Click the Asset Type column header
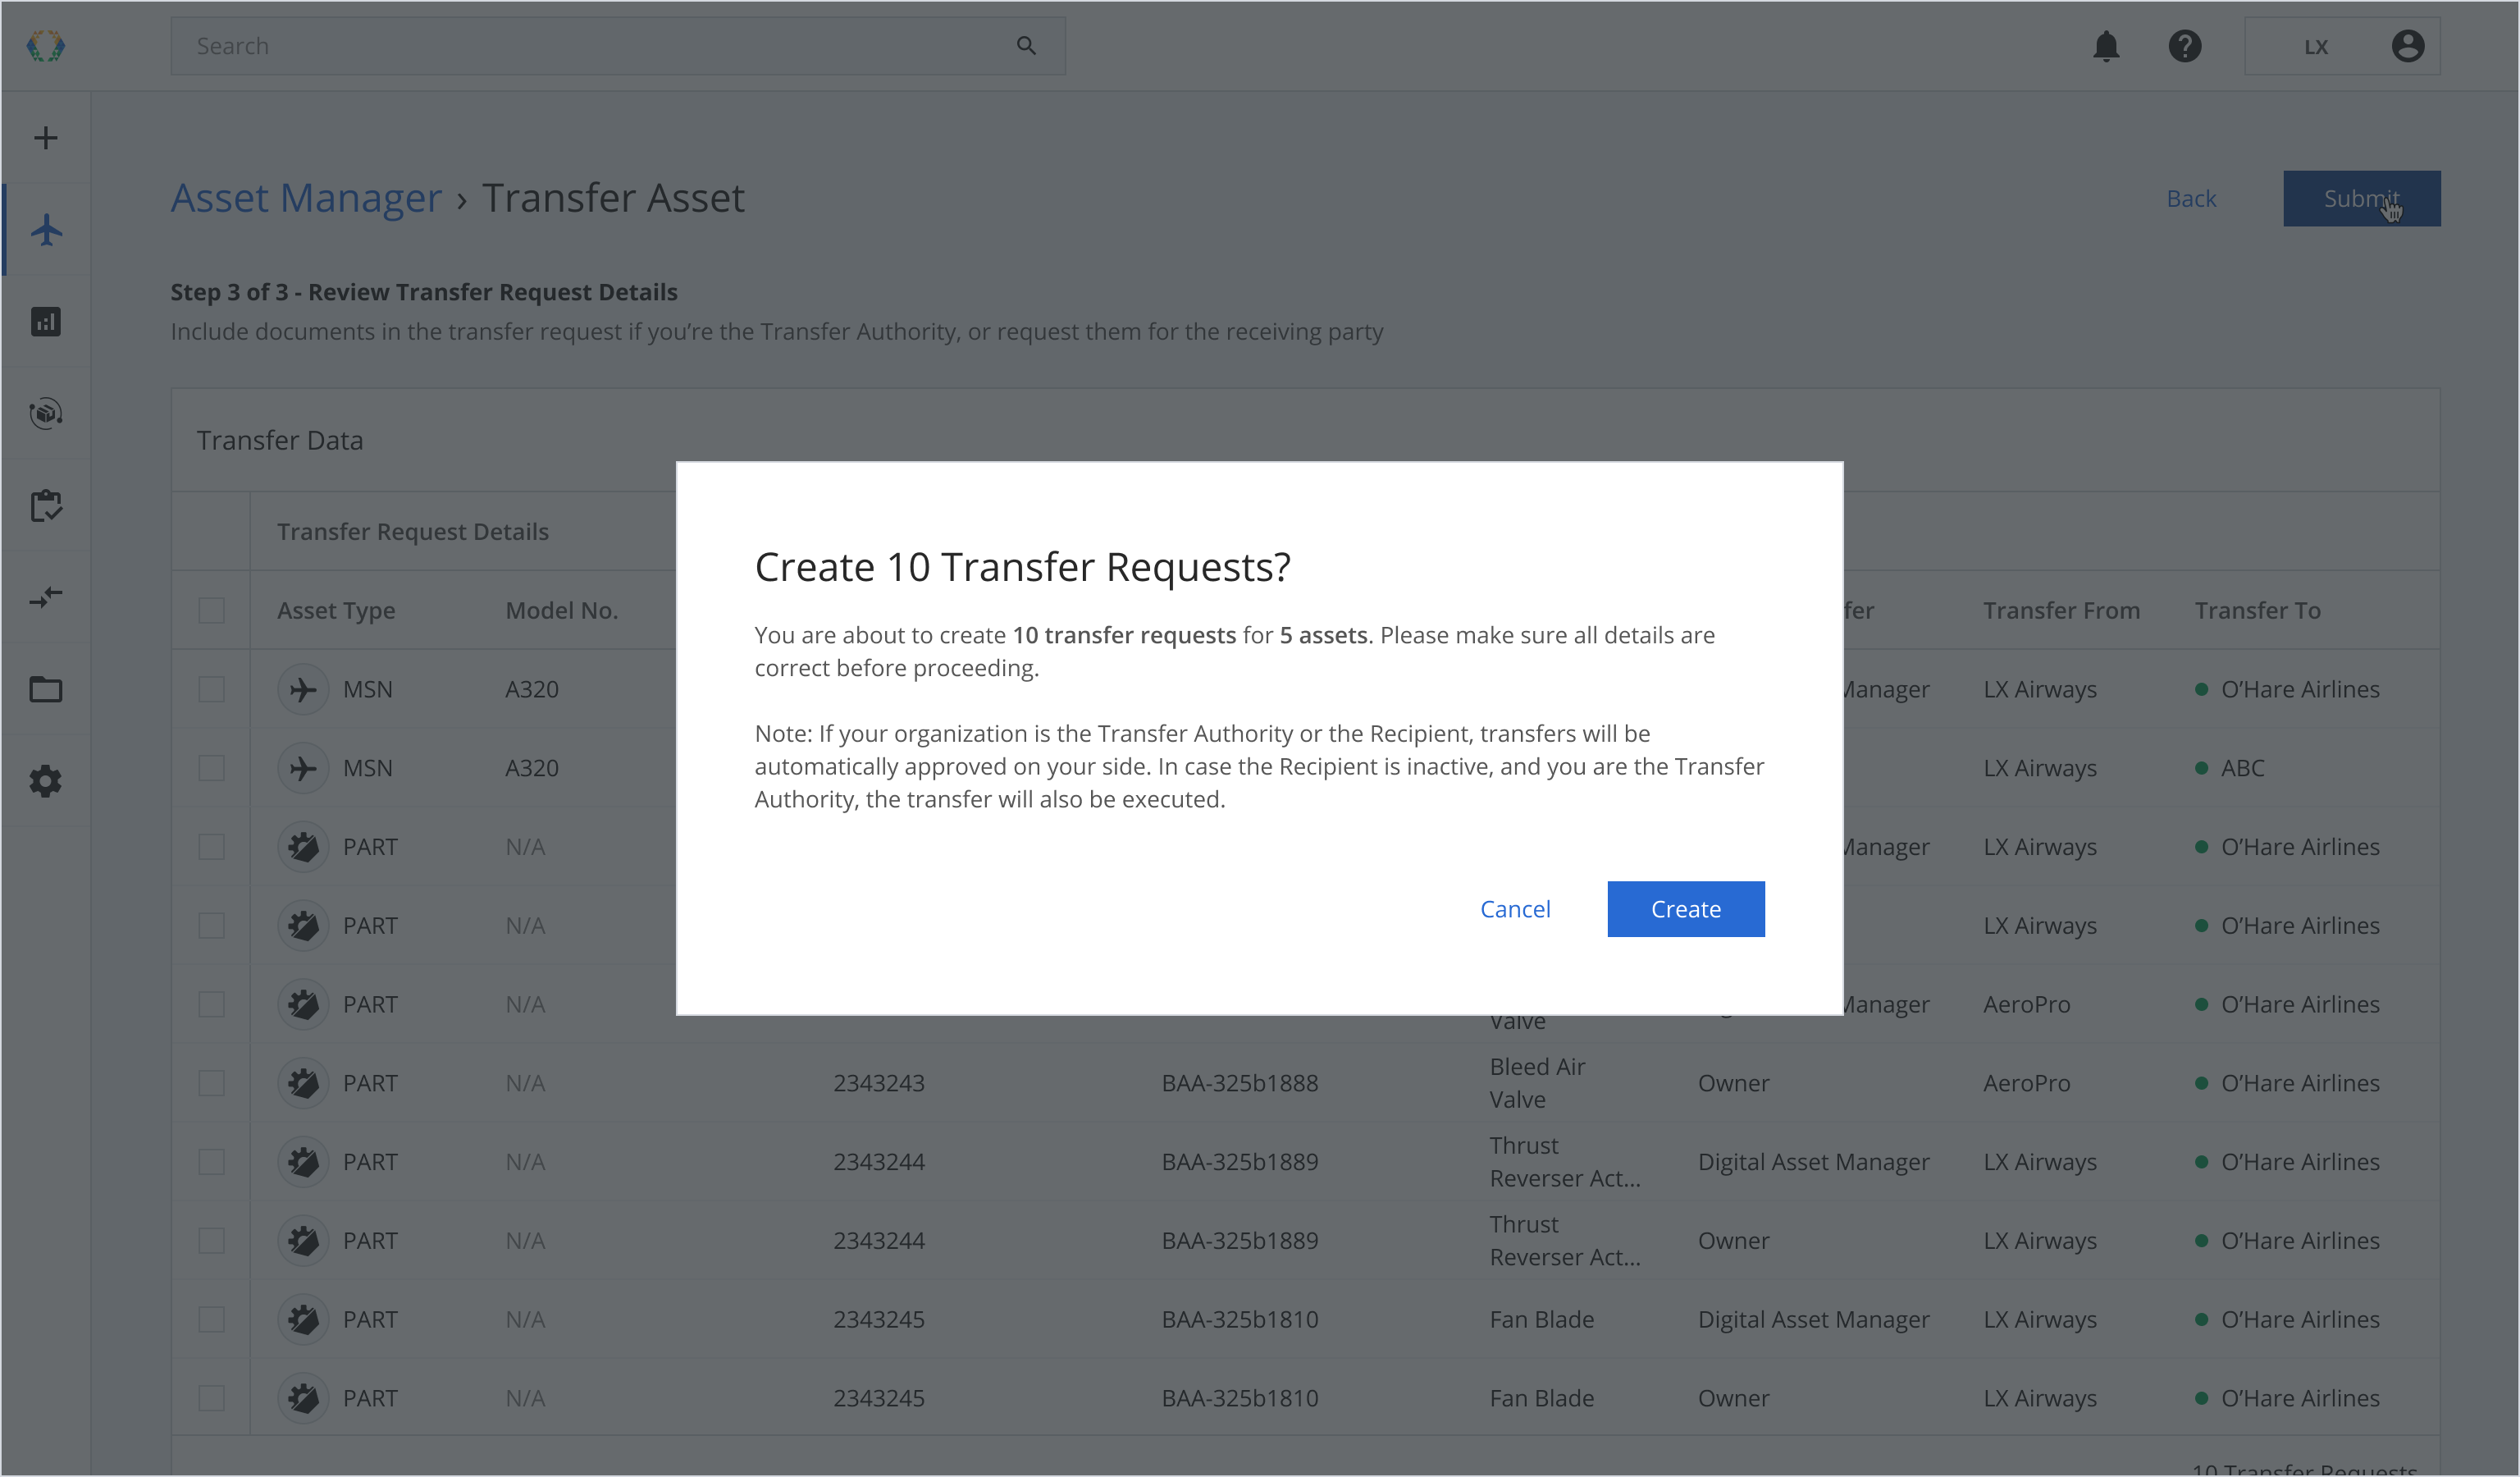Screen dimensions: 2520x1477 pos(336,610)
